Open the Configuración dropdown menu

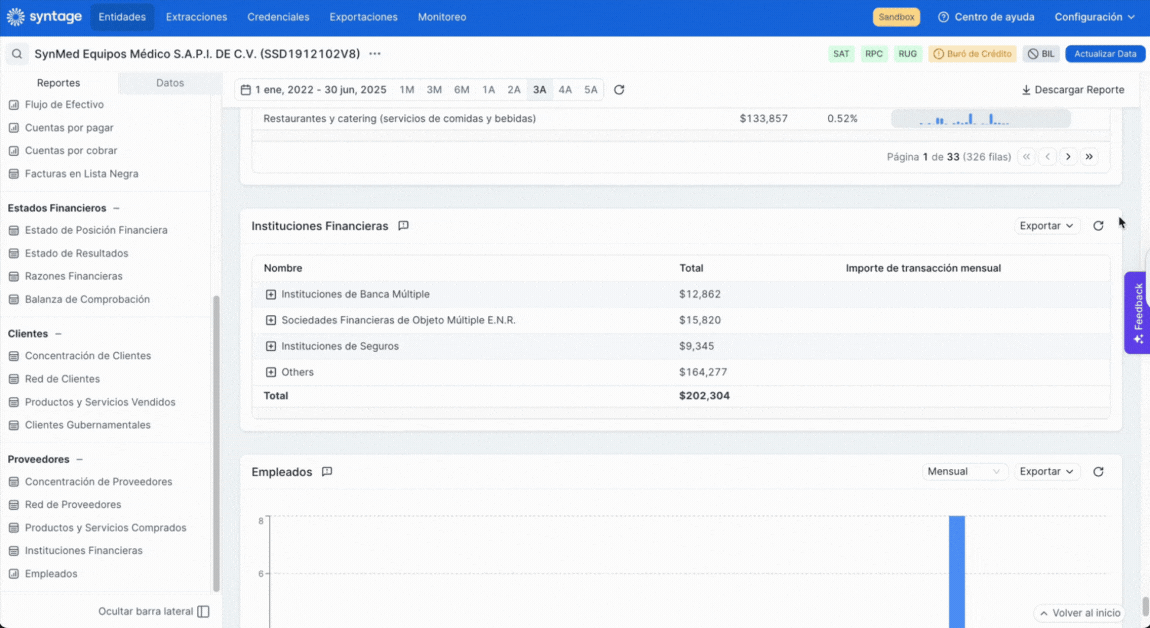(1095, 17)
